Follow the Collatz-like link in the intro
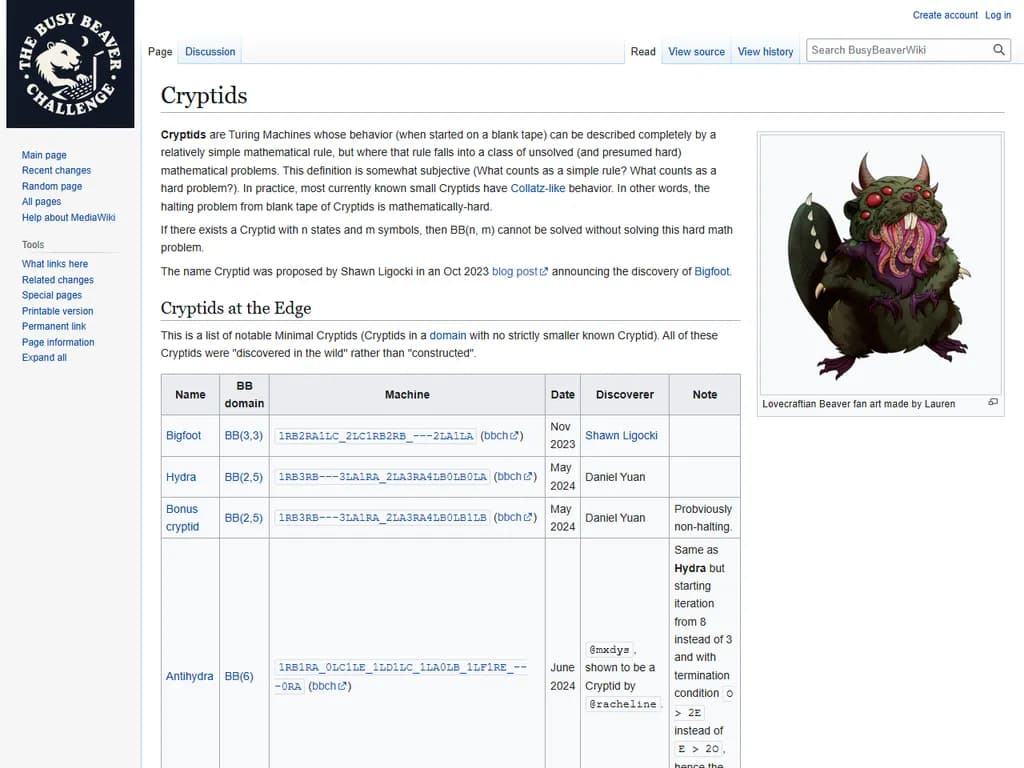 539,187
